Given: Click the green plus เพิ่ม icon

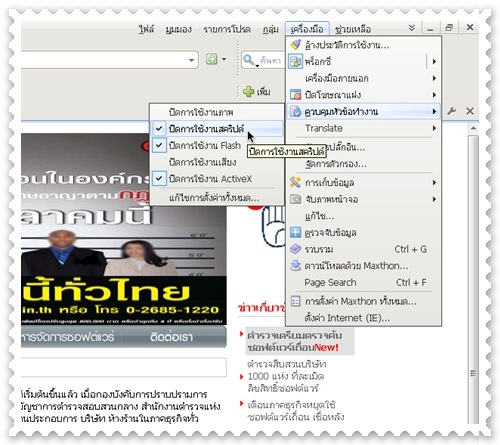Looking at the screenshot, I should tap(248, 91).
